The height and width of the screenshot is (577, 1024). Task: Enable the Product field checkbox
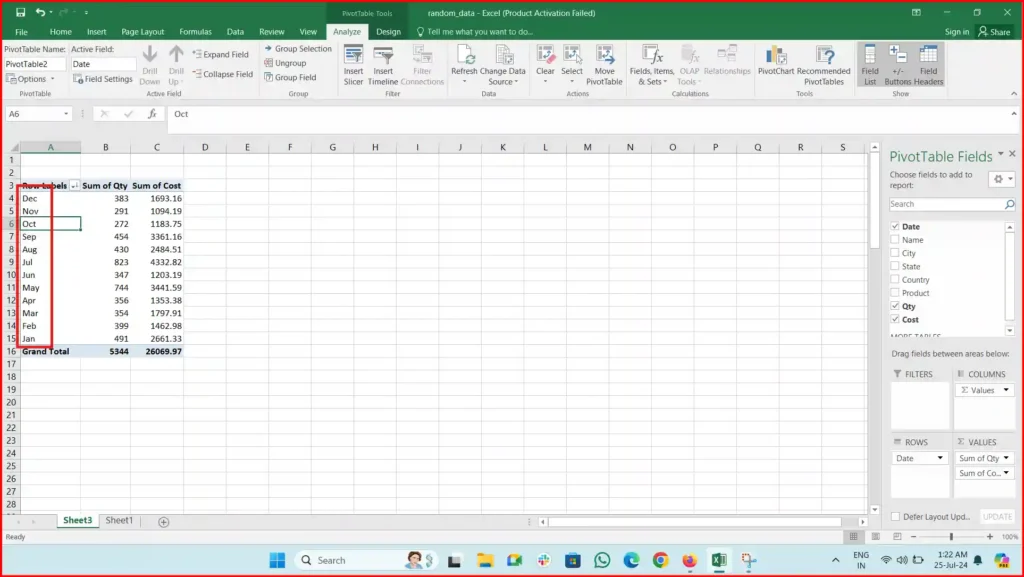click(895, 292)
